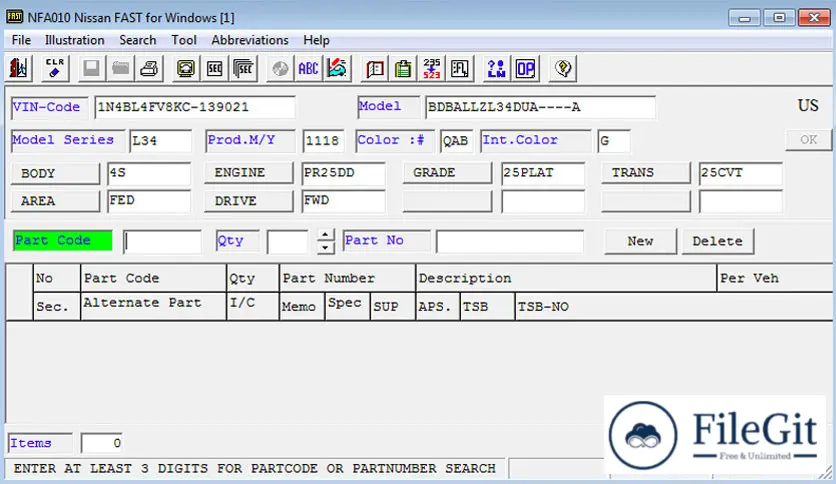
Task: Click the VIN-Code input field
Action: click(x=195, y=107)
